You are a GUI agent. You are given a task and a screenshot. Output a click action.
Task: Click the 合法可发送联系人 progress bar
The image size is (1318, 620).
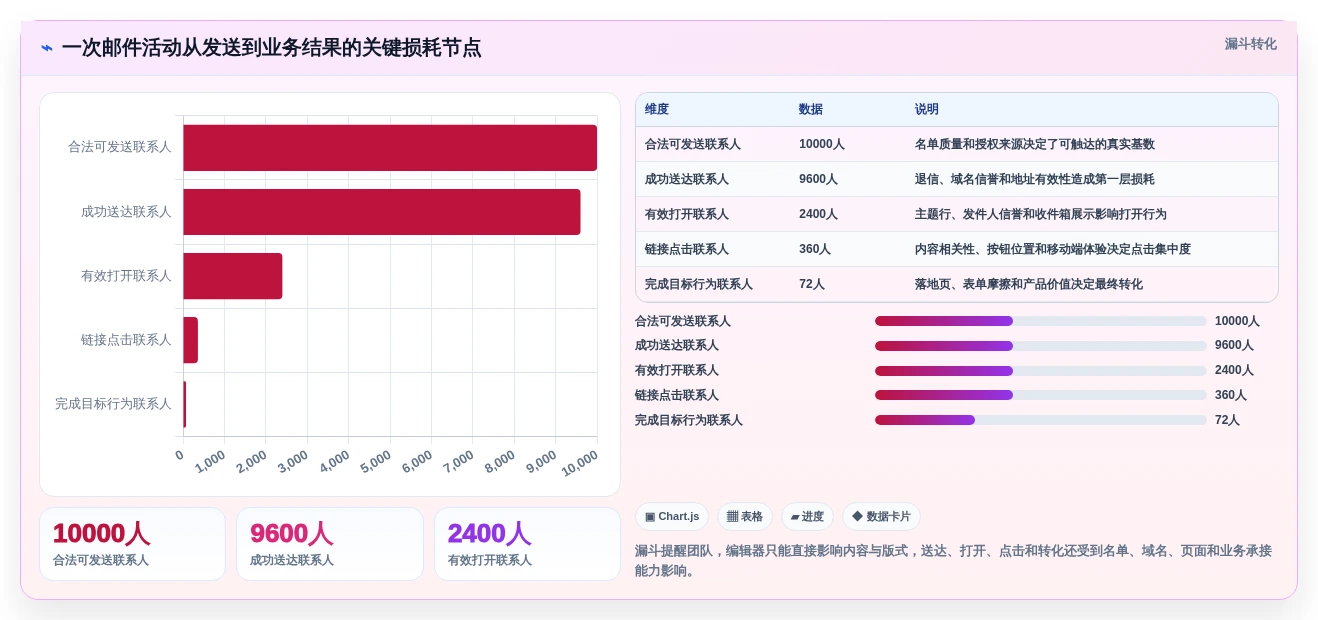point(1040,321)
